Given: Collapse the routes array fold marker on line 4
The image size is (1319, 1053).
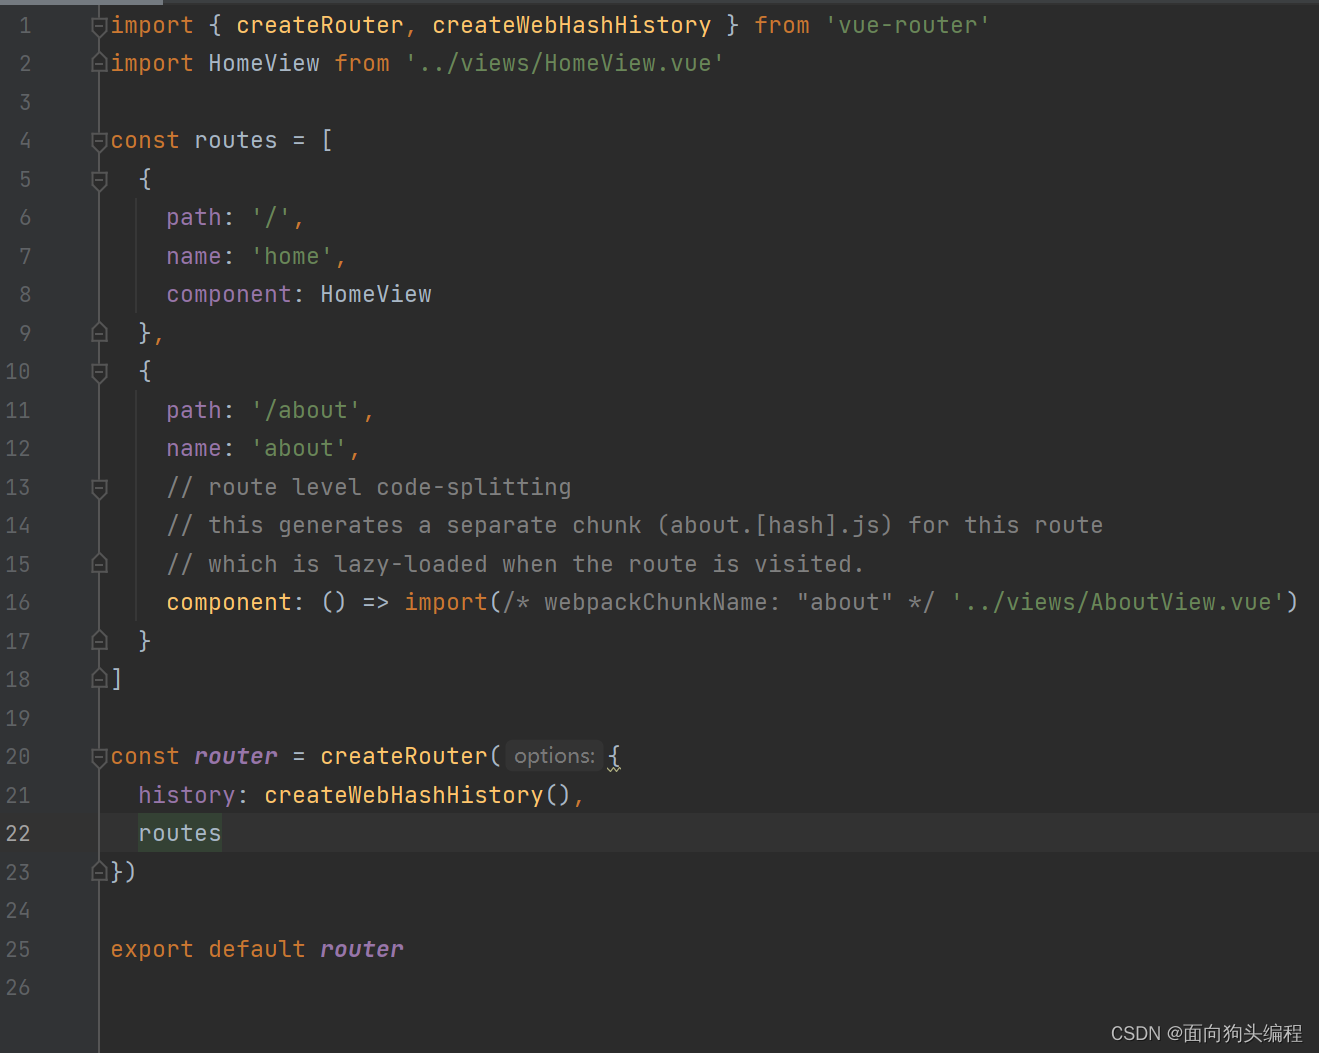Looking at the screenshot, I should pos(99,141).
